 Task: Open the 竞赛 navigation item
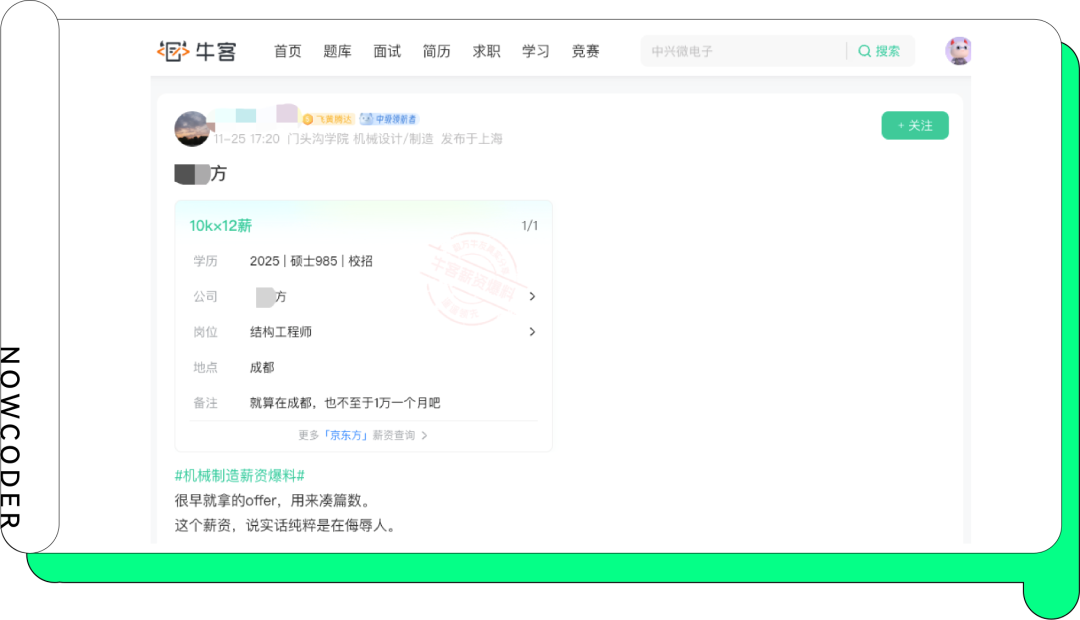(x=585, y=51)
